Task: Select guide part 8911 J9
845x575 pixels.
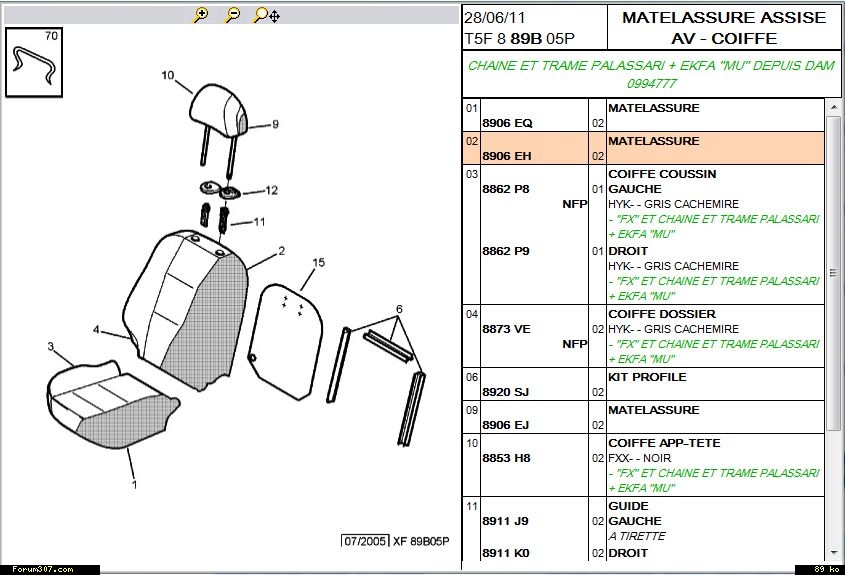Action: tap(506, 521)
